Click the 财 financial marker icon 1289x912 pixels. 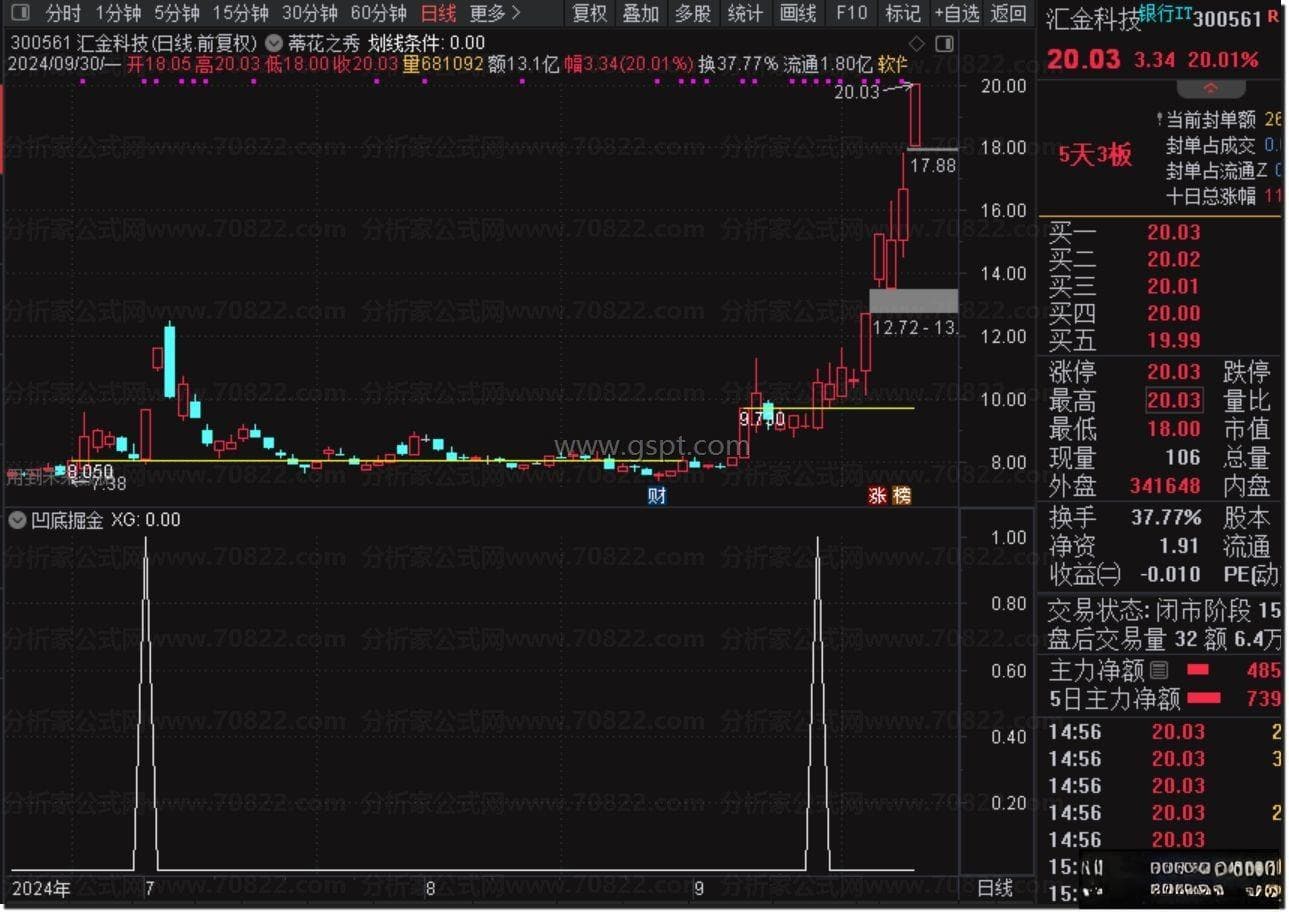click(x=657, y=496)
